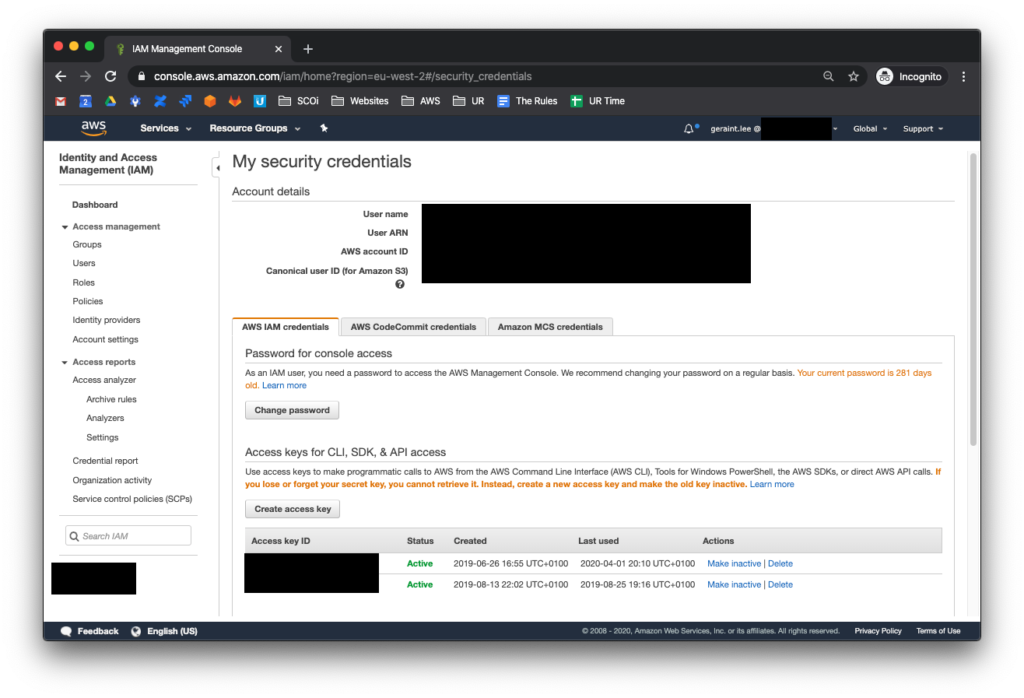Open the orange hexagon bookmark icon
The image size is (1024, 698).
[x=210, y=101]
